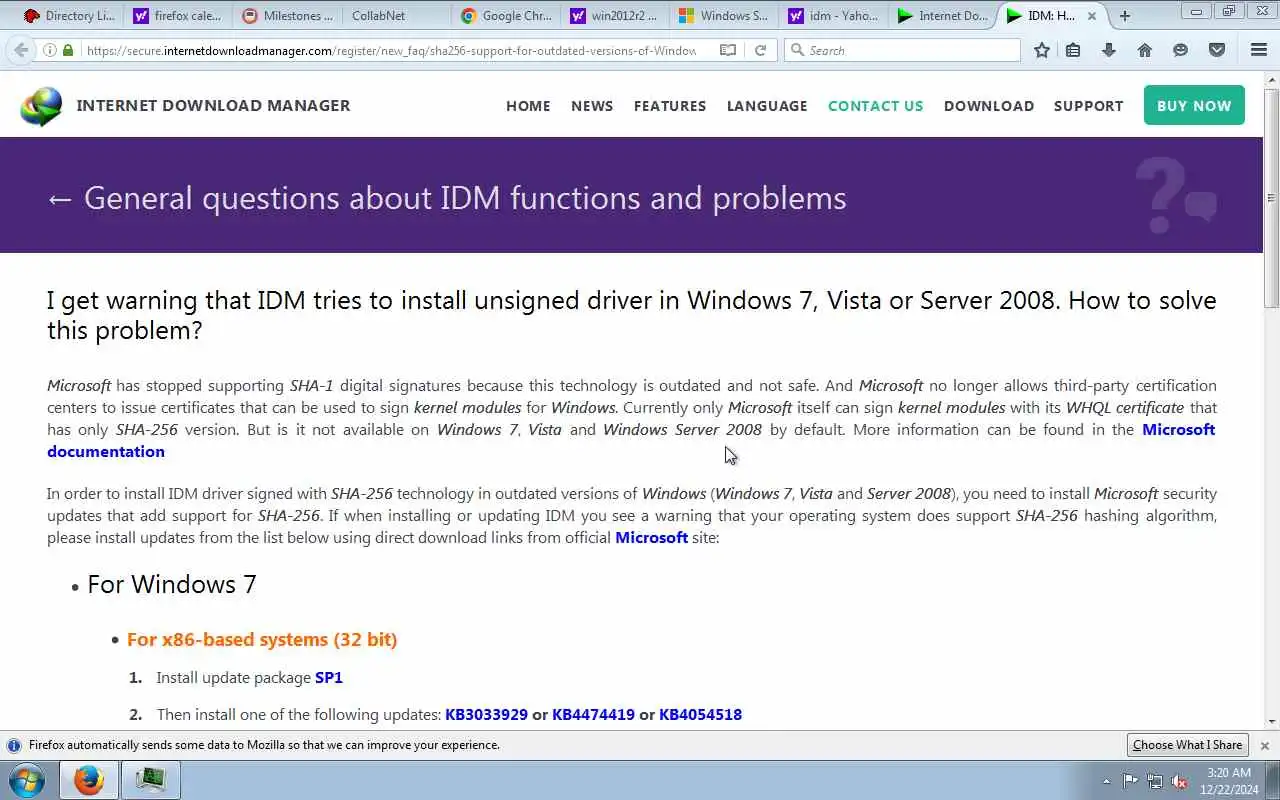The width and height of the screenshot is (1280, 800).
Task: Click the Action Center flag tray icon
Action: point(1130,781)
